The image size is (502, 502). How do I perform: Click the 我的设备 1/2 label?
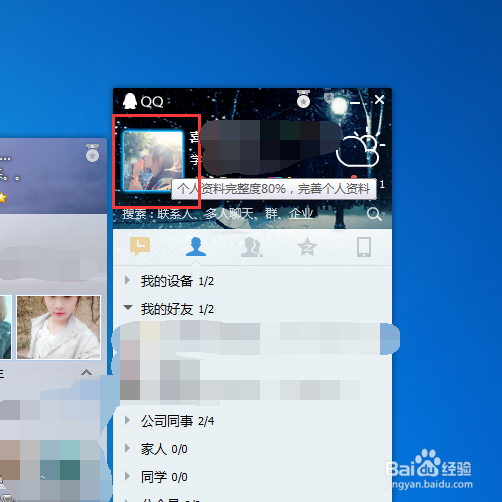click(x=177, y=281)
